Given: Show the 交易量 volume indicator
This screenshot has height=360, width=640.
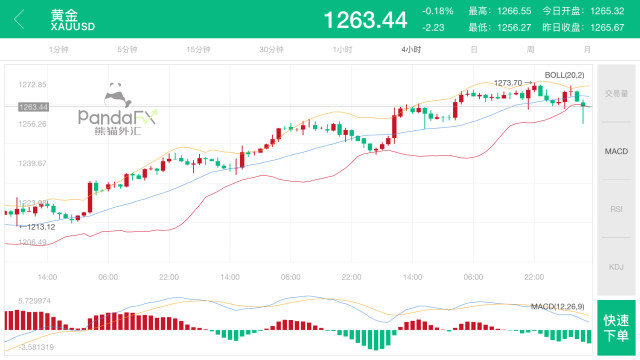Looking at the screenshot, I should 616,93.
